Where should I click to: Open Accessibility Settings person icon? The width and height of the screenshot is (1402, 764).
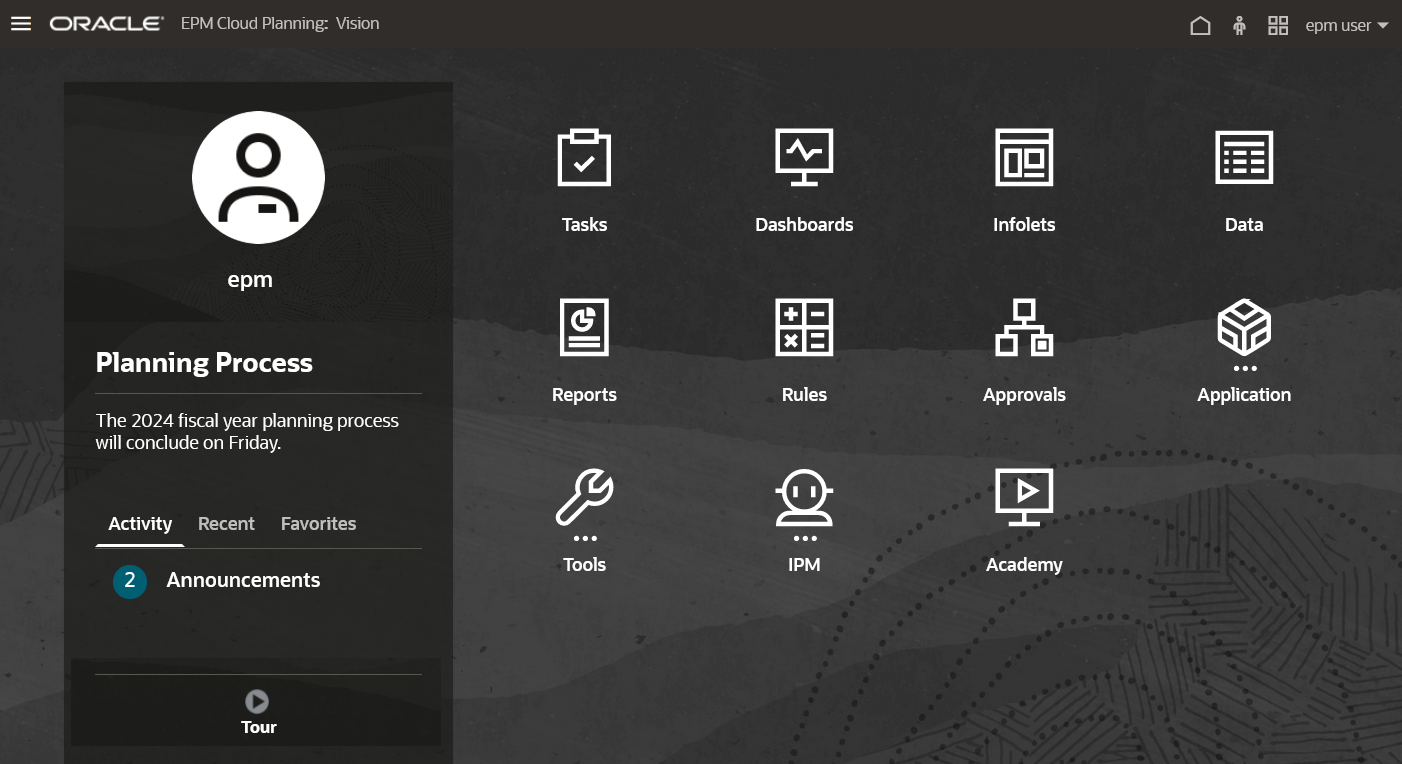click(x=1240, y=26)
